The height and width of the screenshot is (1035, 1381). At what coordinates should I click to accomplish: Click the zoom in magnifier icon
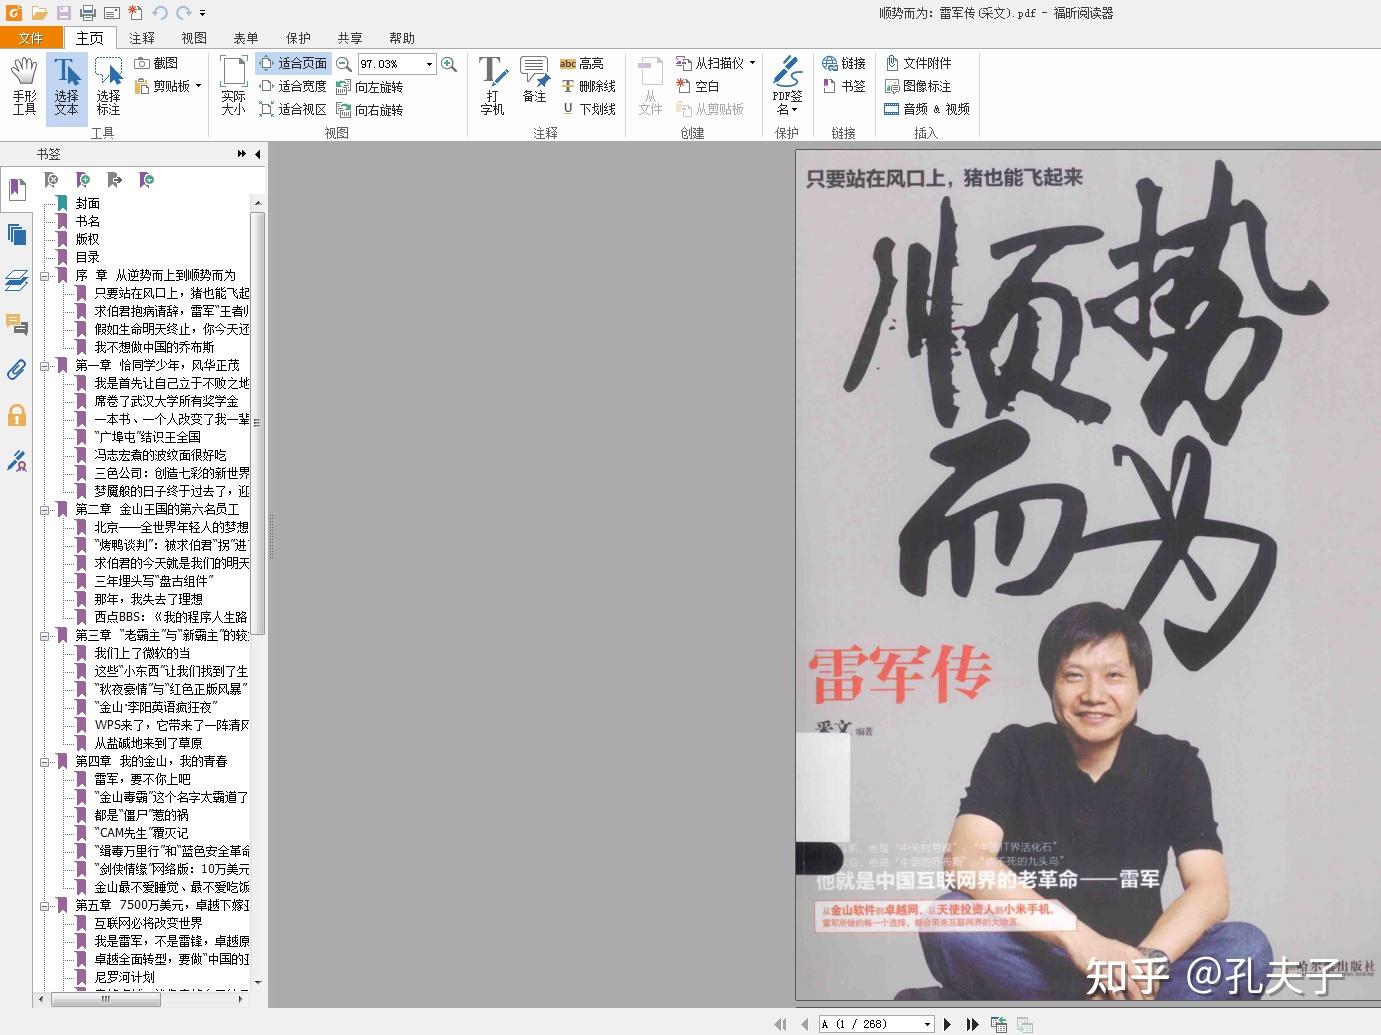pyautogui.click(x=449, y=64)
